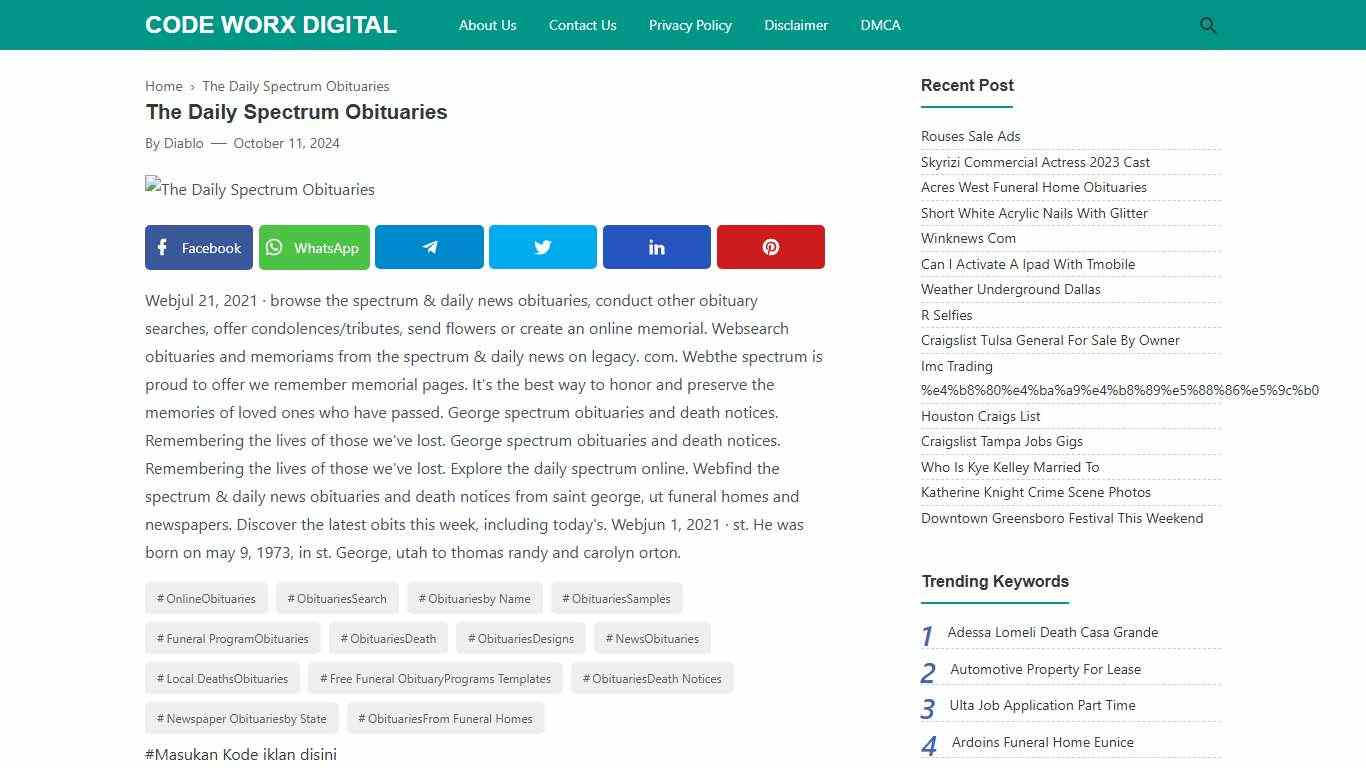Image resolution: width=1366 pixels, height=768 pixels.
Task: Open the site search
Action: (1208, 25)
